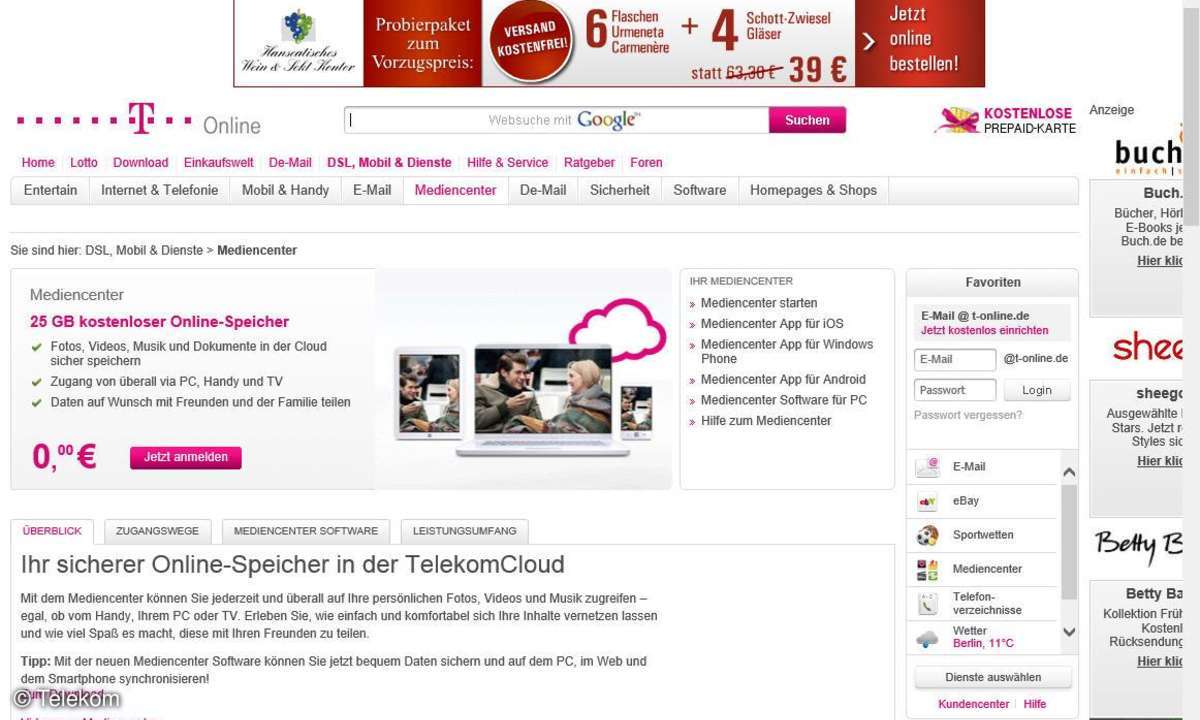Click the Betty Barclay logo ad

[1139, 546]
